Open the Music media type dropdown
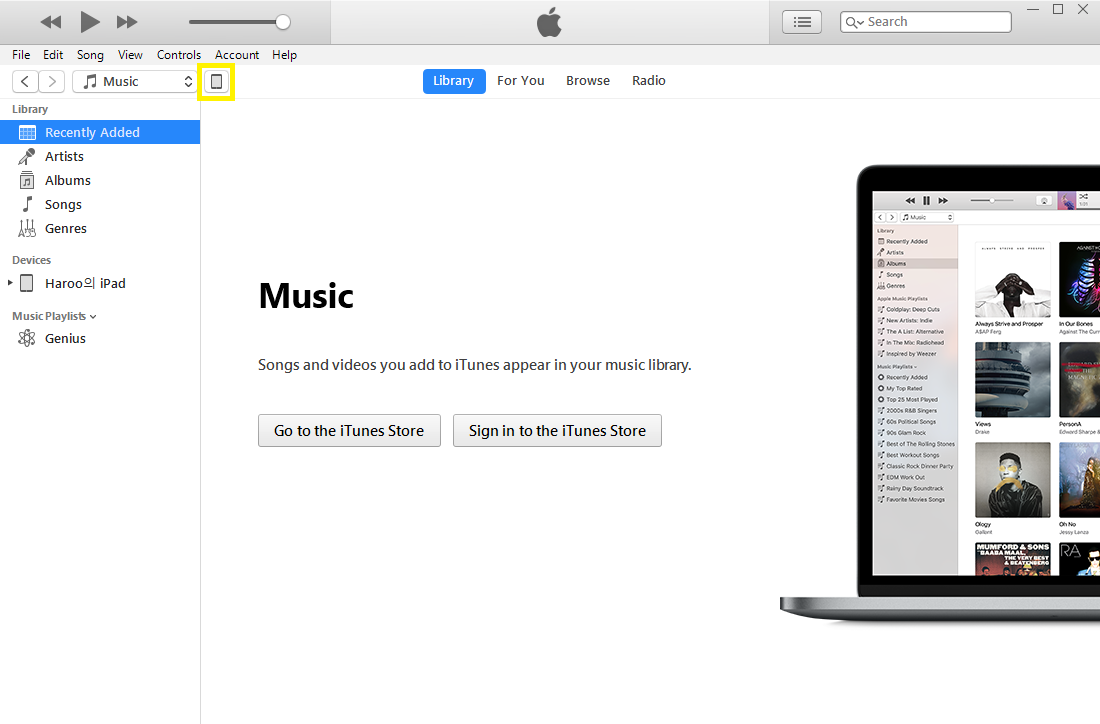This screenshot has height=724, width=1100. 135,81
